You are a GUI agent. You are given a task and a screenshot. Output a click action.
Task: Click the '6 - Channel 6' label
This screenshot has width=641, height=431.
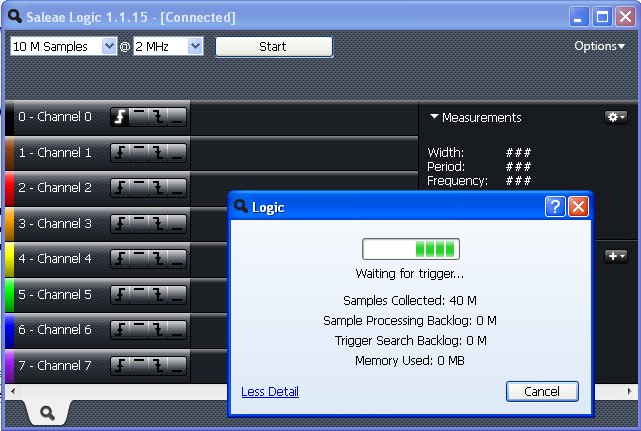(55, 330)
